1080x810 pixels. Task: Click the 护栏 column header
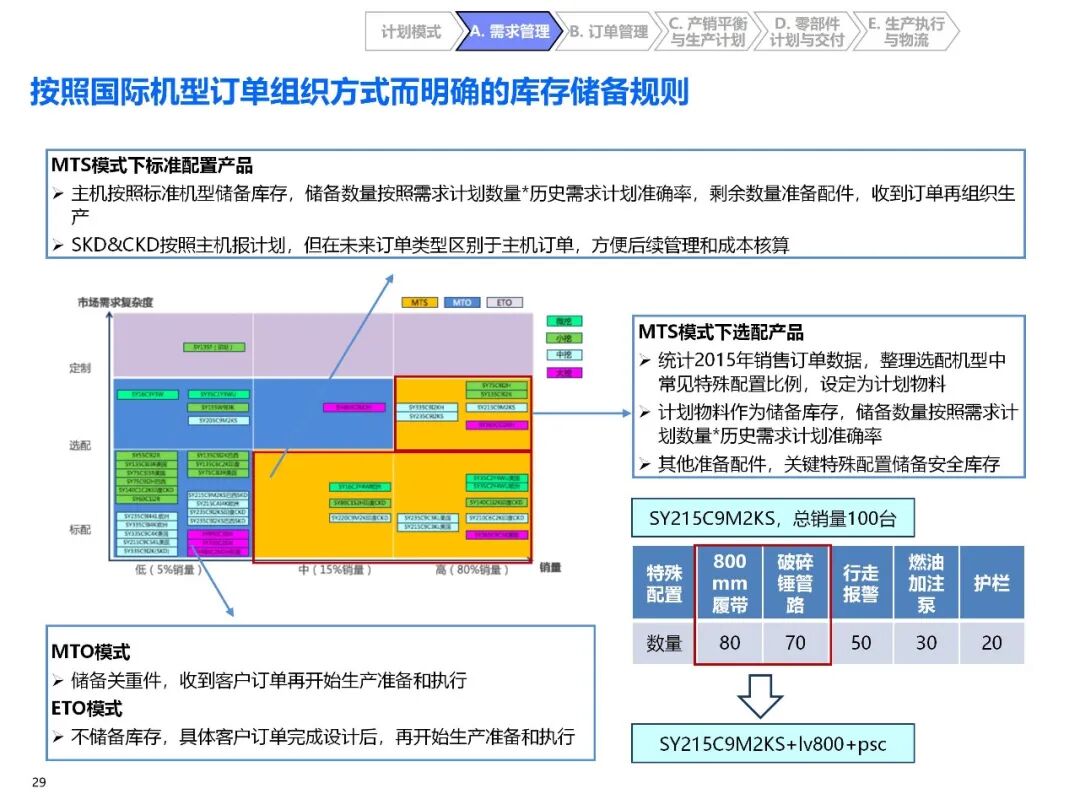pyautogui.click(x=991, y=583)
